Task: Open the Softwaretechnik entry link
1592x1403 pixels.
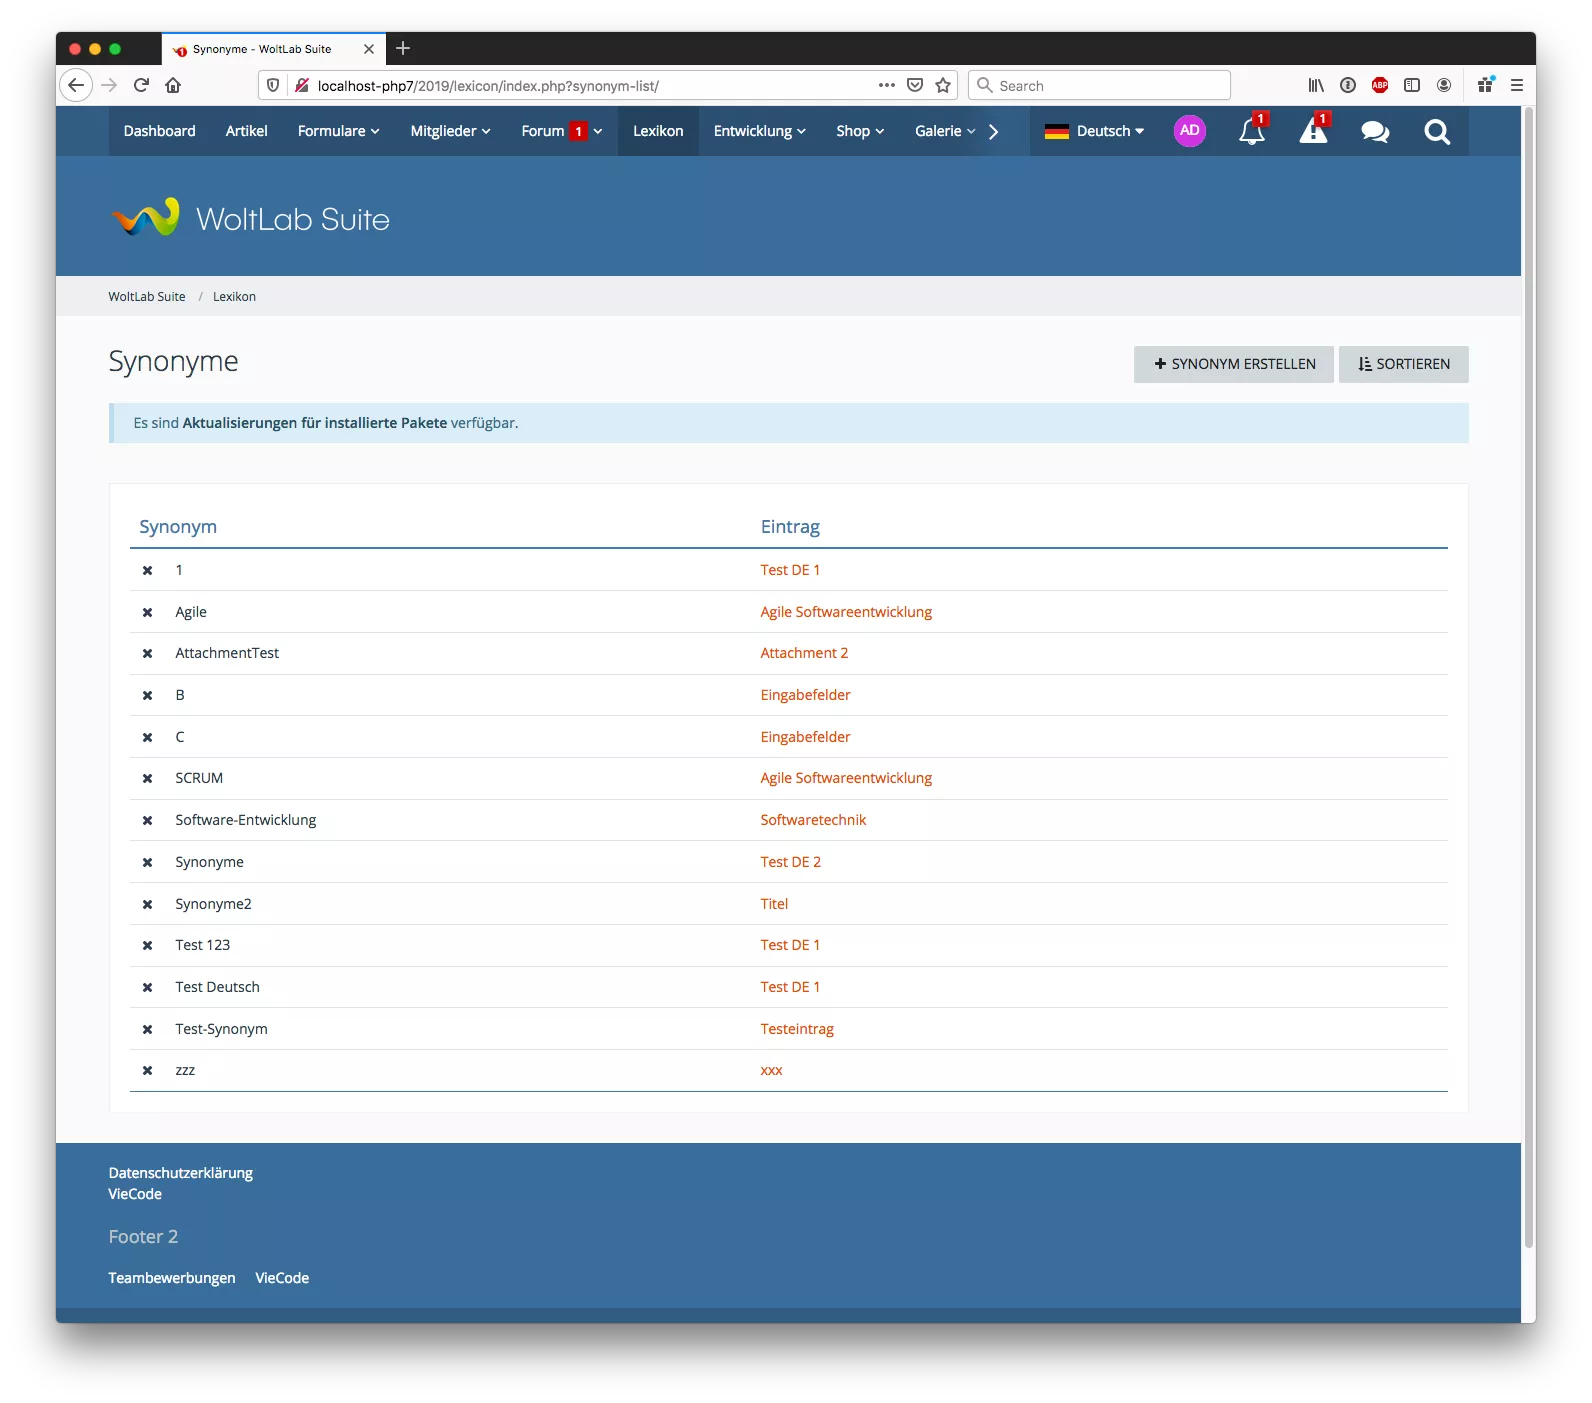Action: pyautogui.click(x=813, y=820)
